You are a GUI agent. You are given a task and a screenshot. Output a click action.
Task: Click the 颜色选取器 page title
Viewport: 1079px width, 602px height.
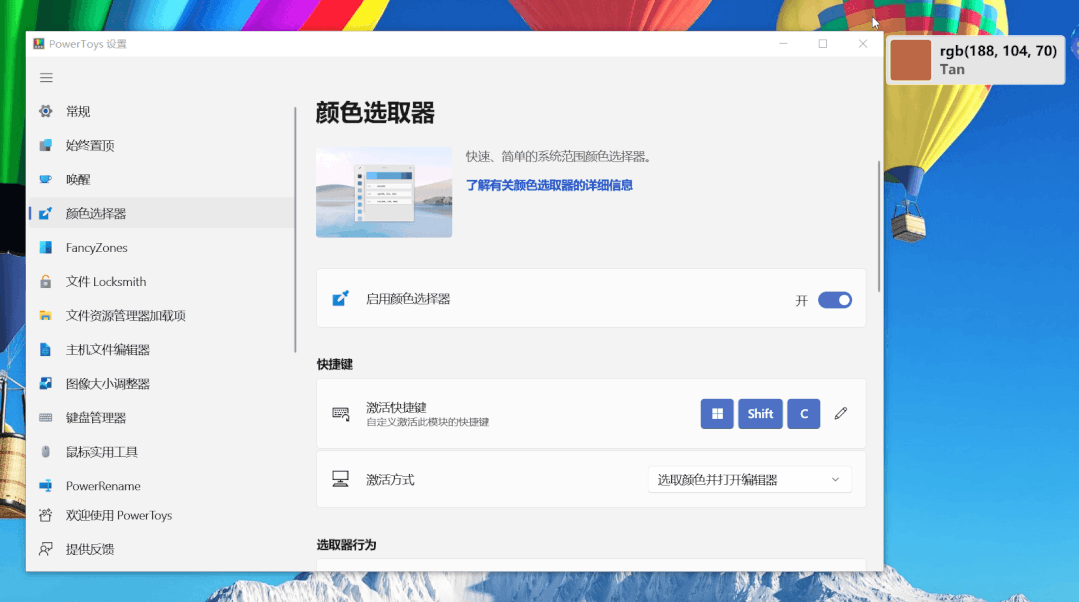375,113
